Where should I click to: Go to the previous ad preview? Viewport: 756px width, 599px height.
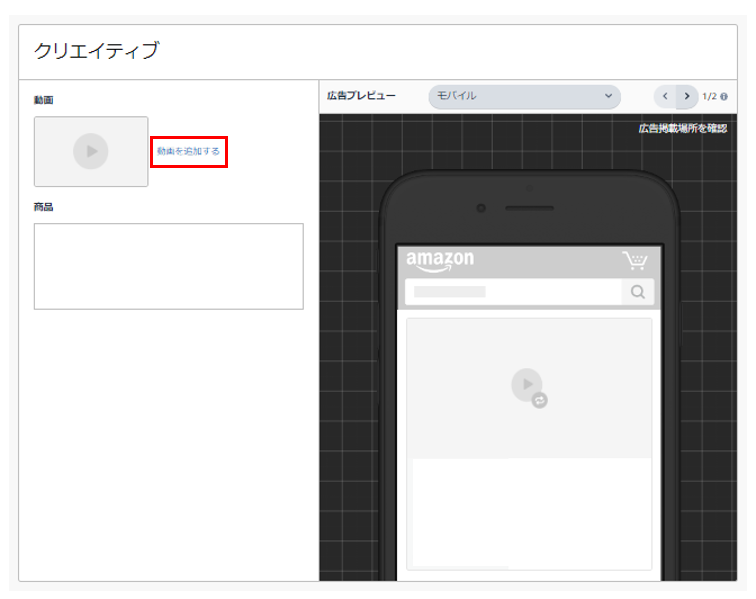(x=665, y=96)
